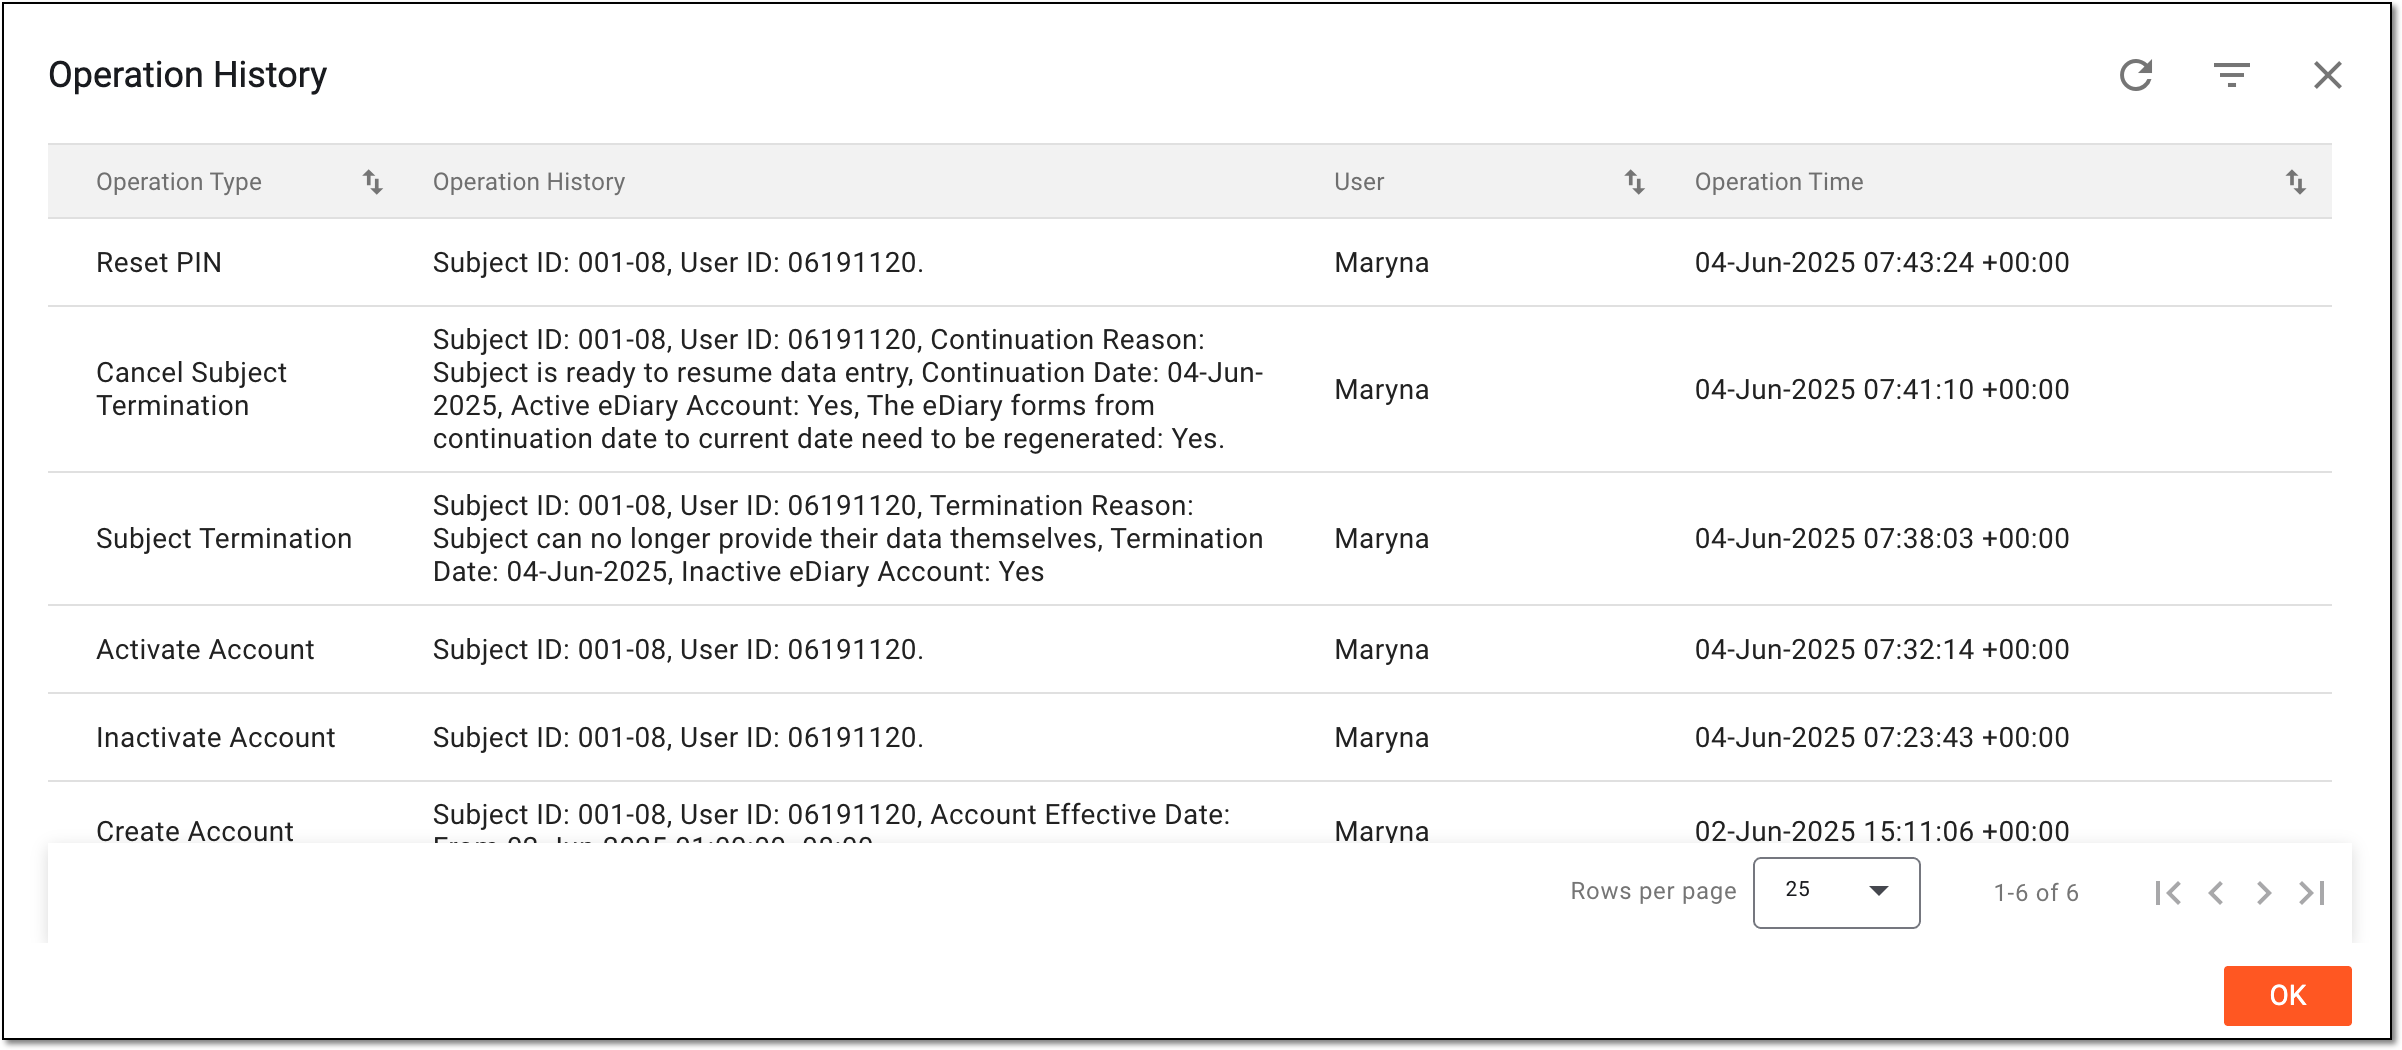This screenshot has width=2402, height=1050.
Task: Click time 02-Jun-2025 15:11:06 +00:00
Action: tap(1882, 830)
